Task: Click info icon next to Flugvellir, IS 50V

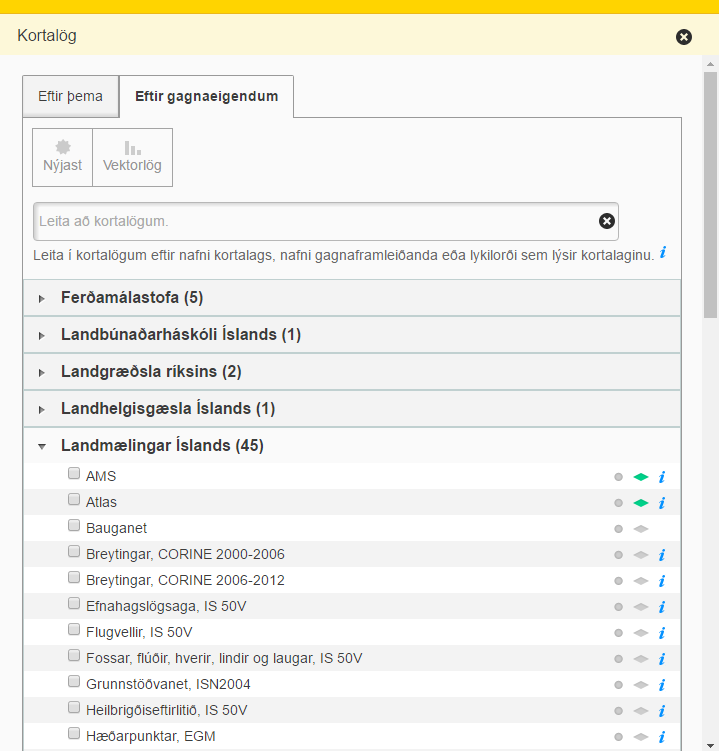Action: click(x=662, y=633)
